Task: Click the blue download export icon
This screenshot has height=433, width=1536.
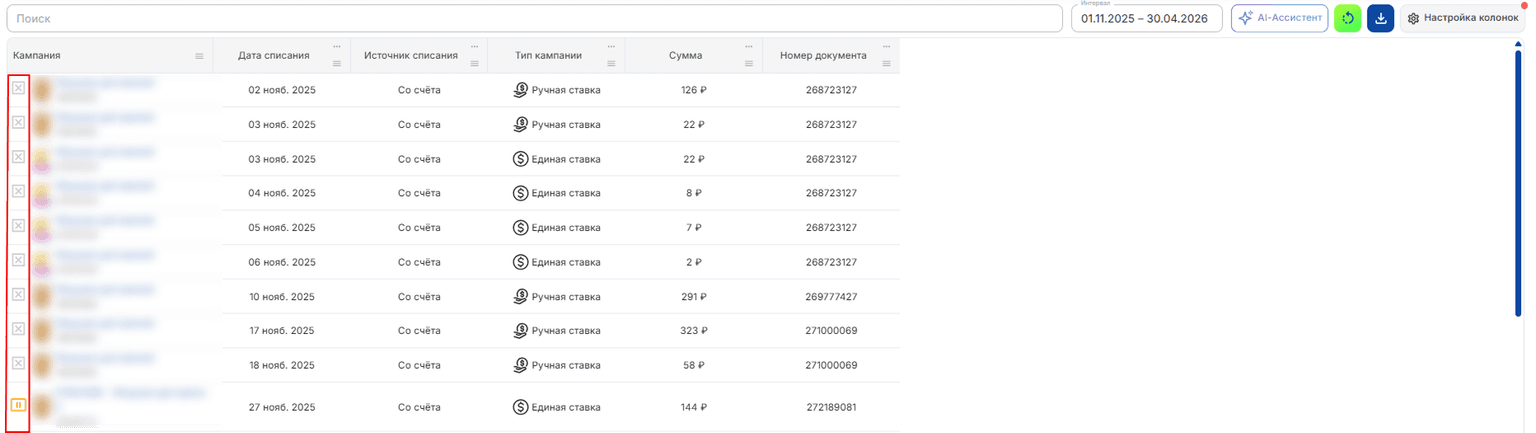Action: (x=1380, y=18)
